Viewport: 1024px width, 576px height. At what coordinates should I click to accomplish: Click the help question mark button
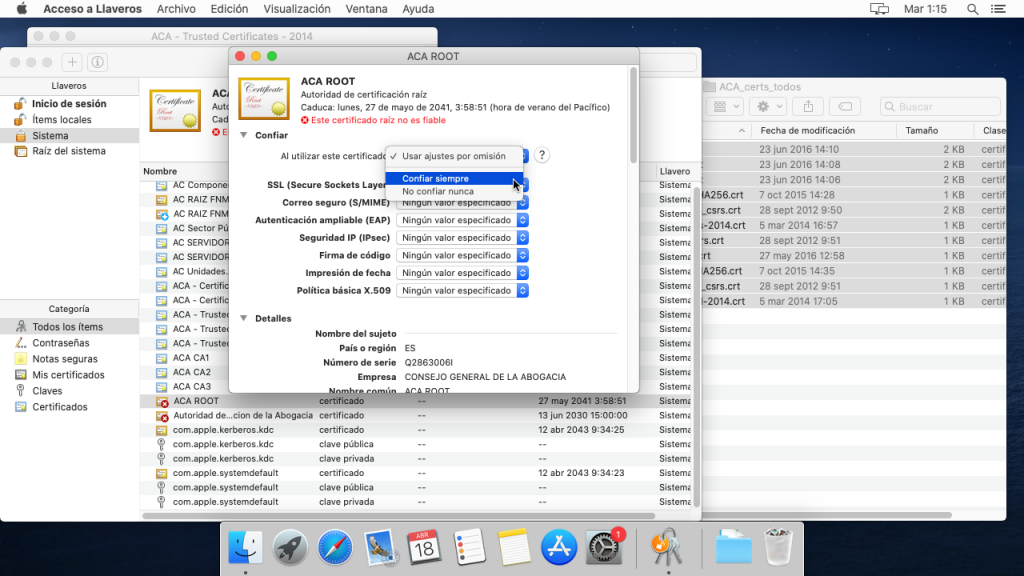click(x=541, y=155)
